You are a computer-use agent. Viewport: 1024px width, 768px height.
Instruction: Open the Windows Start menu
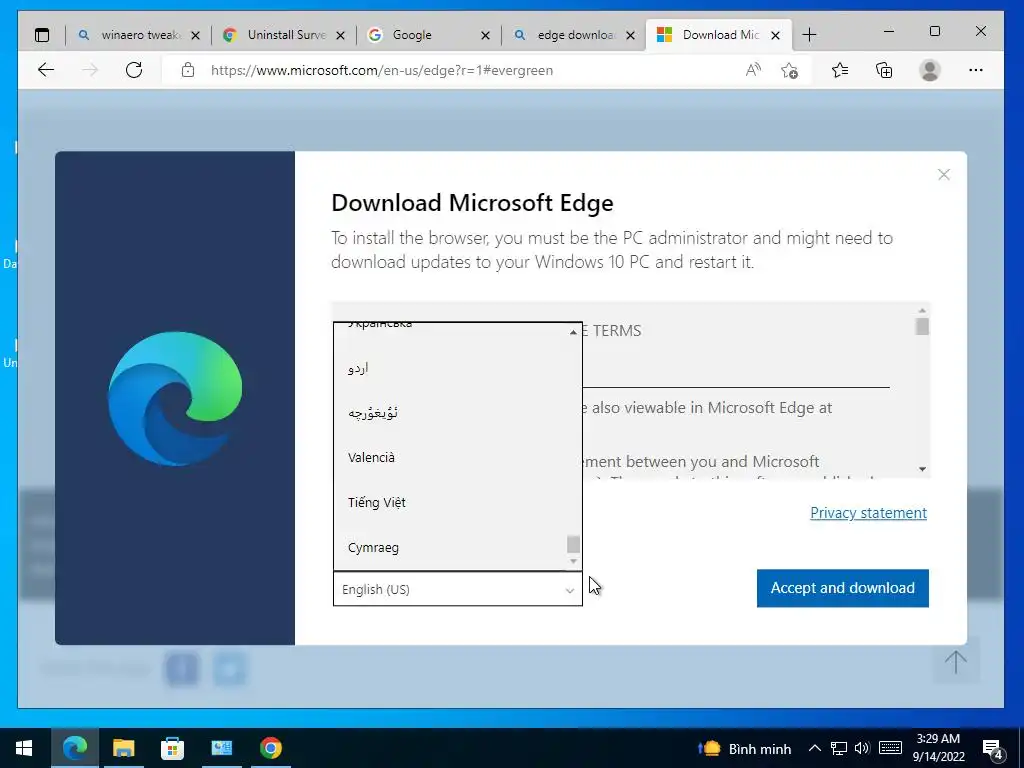click(x=24, y=748)
